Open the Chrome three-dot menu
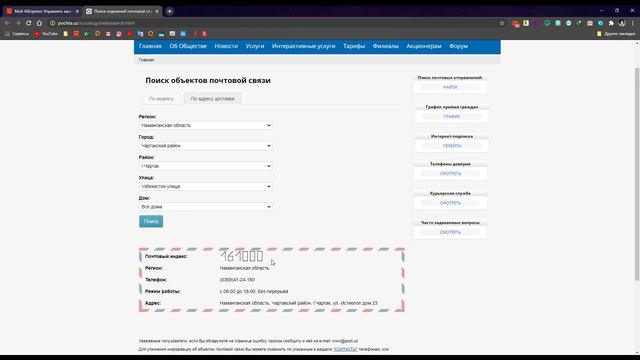This screenshot has height=360, width=640. [633, 23]
